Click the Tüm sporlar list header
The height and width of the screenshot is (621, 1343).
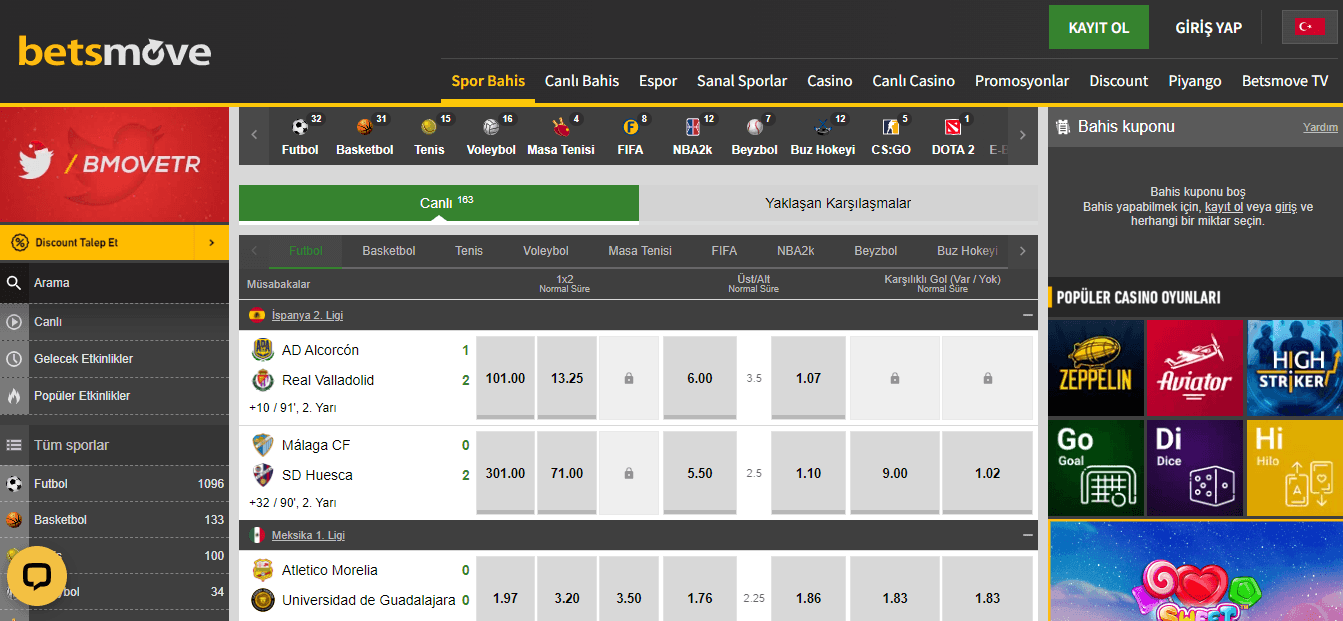pyautogui.click(x=114, y=445)
